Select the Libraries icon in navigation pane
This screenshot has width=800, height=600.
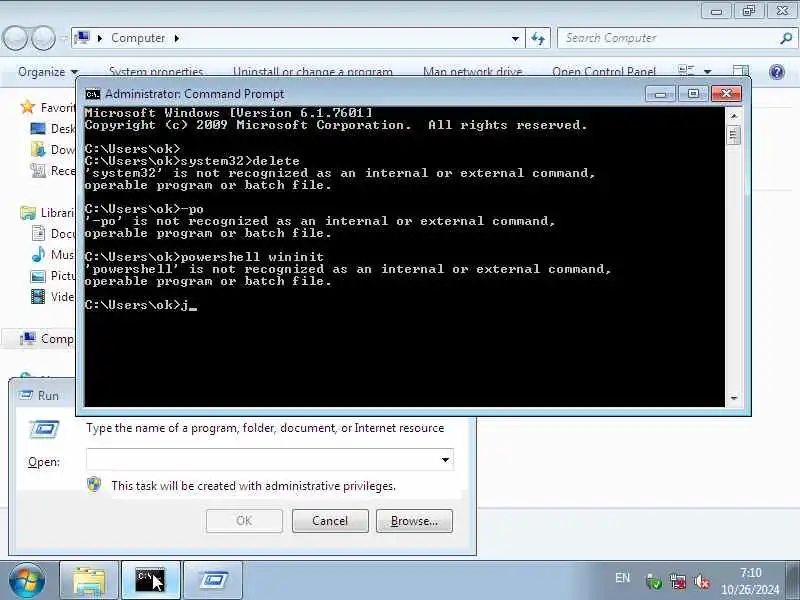[28, 212]
